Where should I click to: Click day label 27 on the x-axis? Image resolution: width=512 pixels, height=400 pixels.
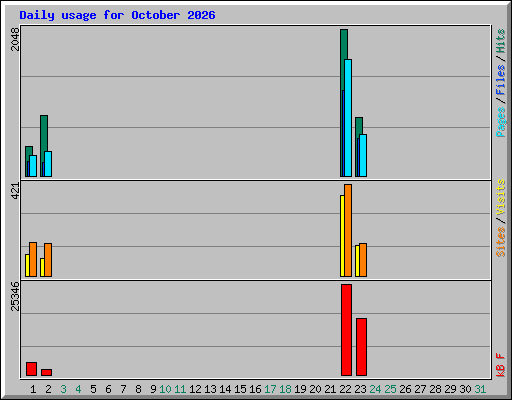(x=420, y=389)
